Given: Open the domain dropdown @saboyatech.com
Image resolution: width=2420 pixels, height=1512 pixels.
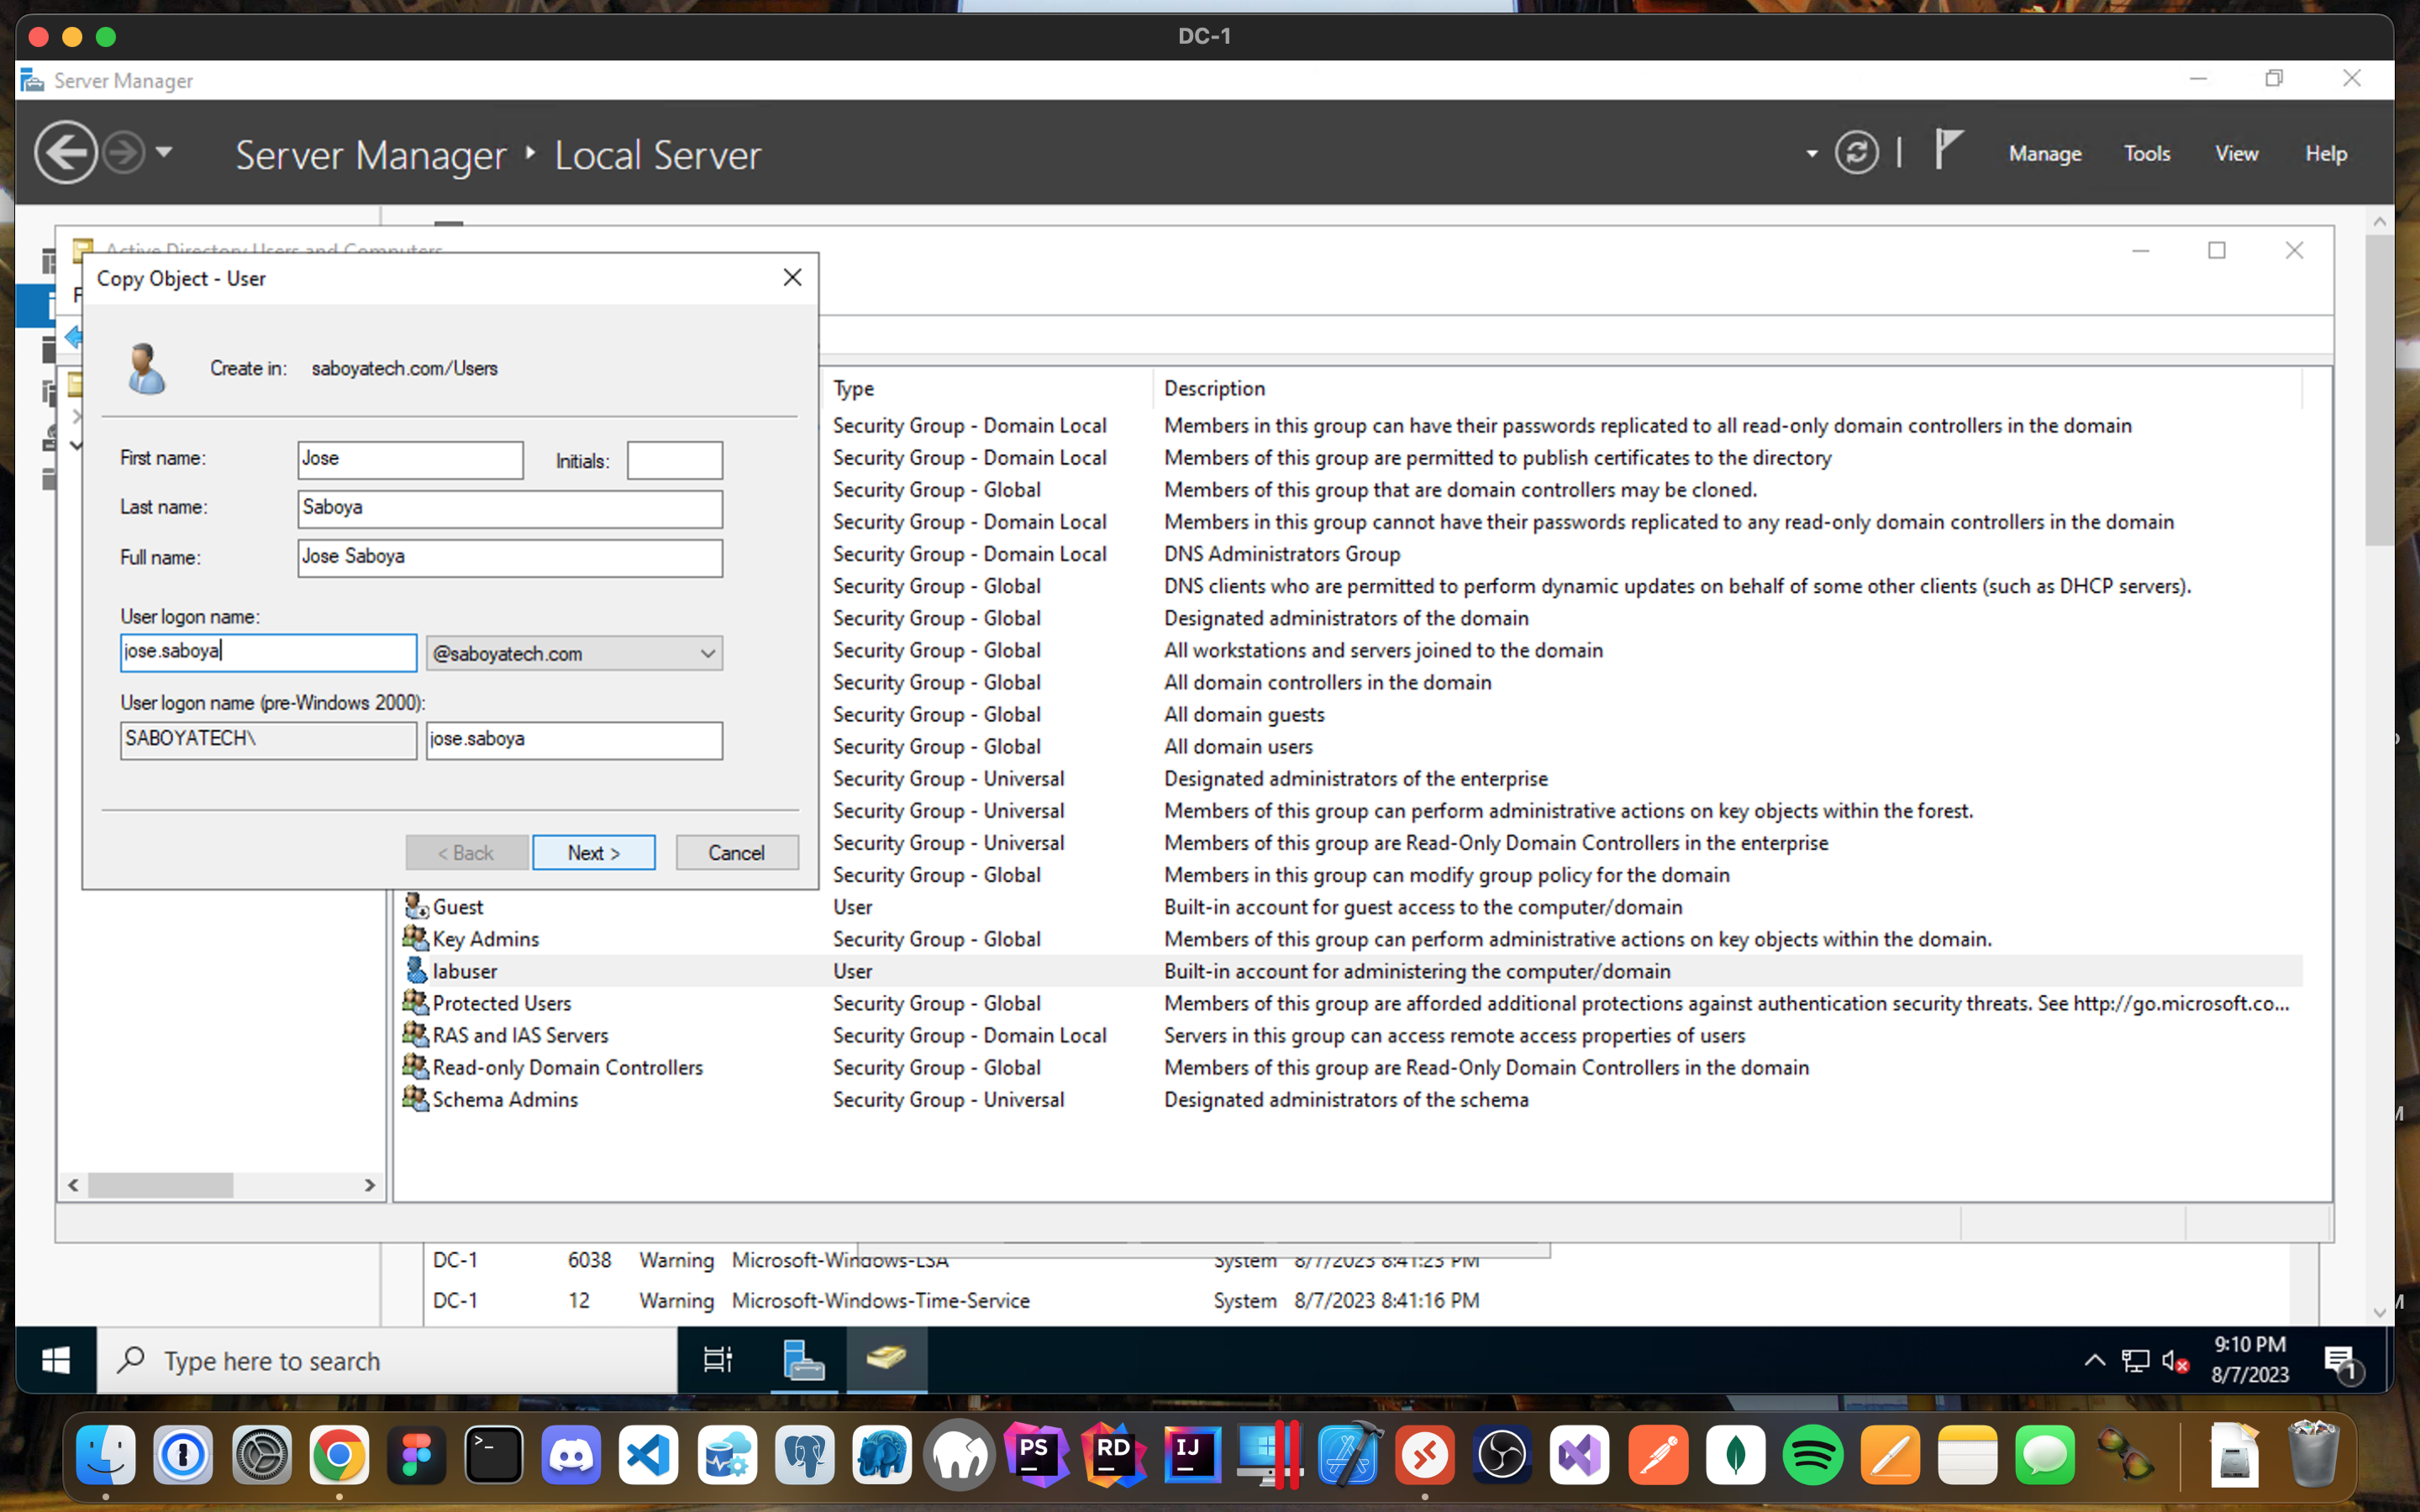Looking at the screenshot, I should [706, 654].
